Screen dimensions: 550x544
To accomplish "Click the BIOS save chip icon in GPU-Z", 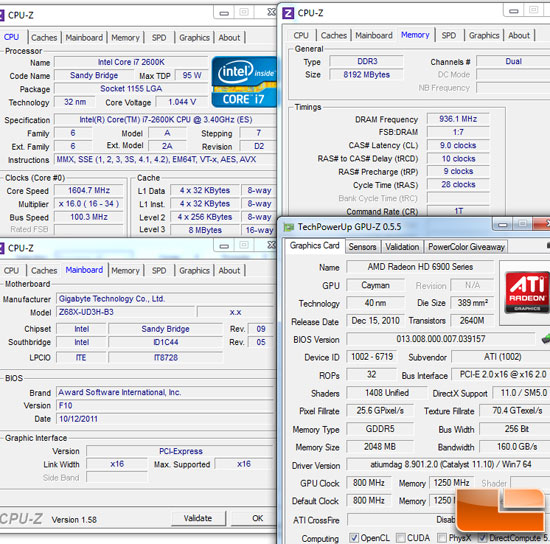I will point(545,339).
